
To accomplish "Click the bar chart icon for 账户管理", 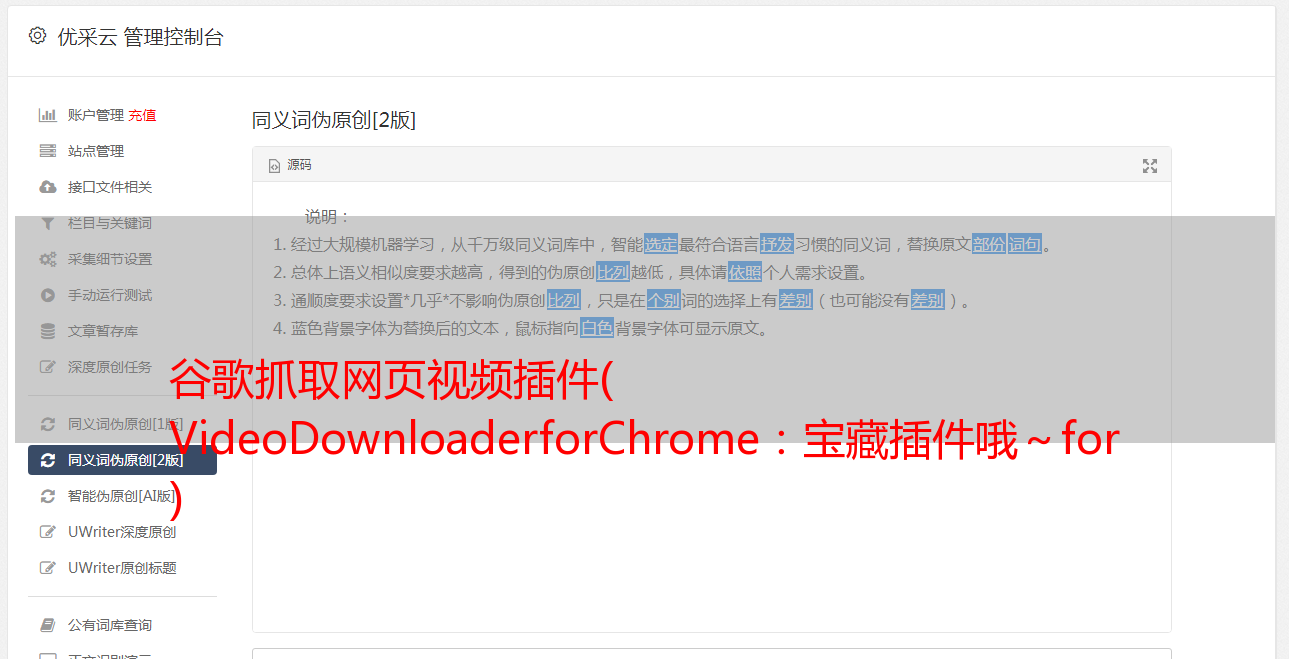I will 47,115.
